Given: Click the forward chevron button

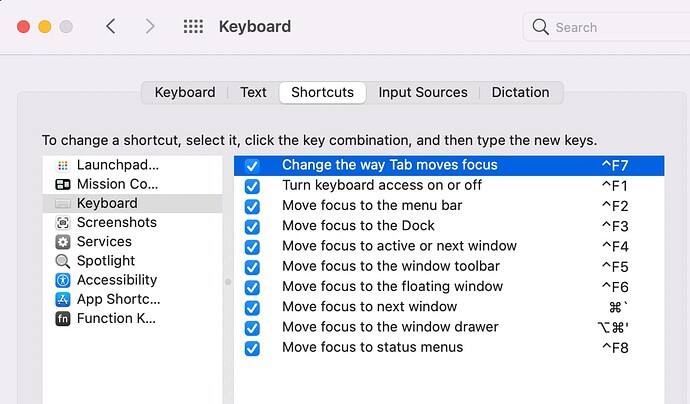Looking at the screenshot, I should pyautogui.click(x=150, y=27).
